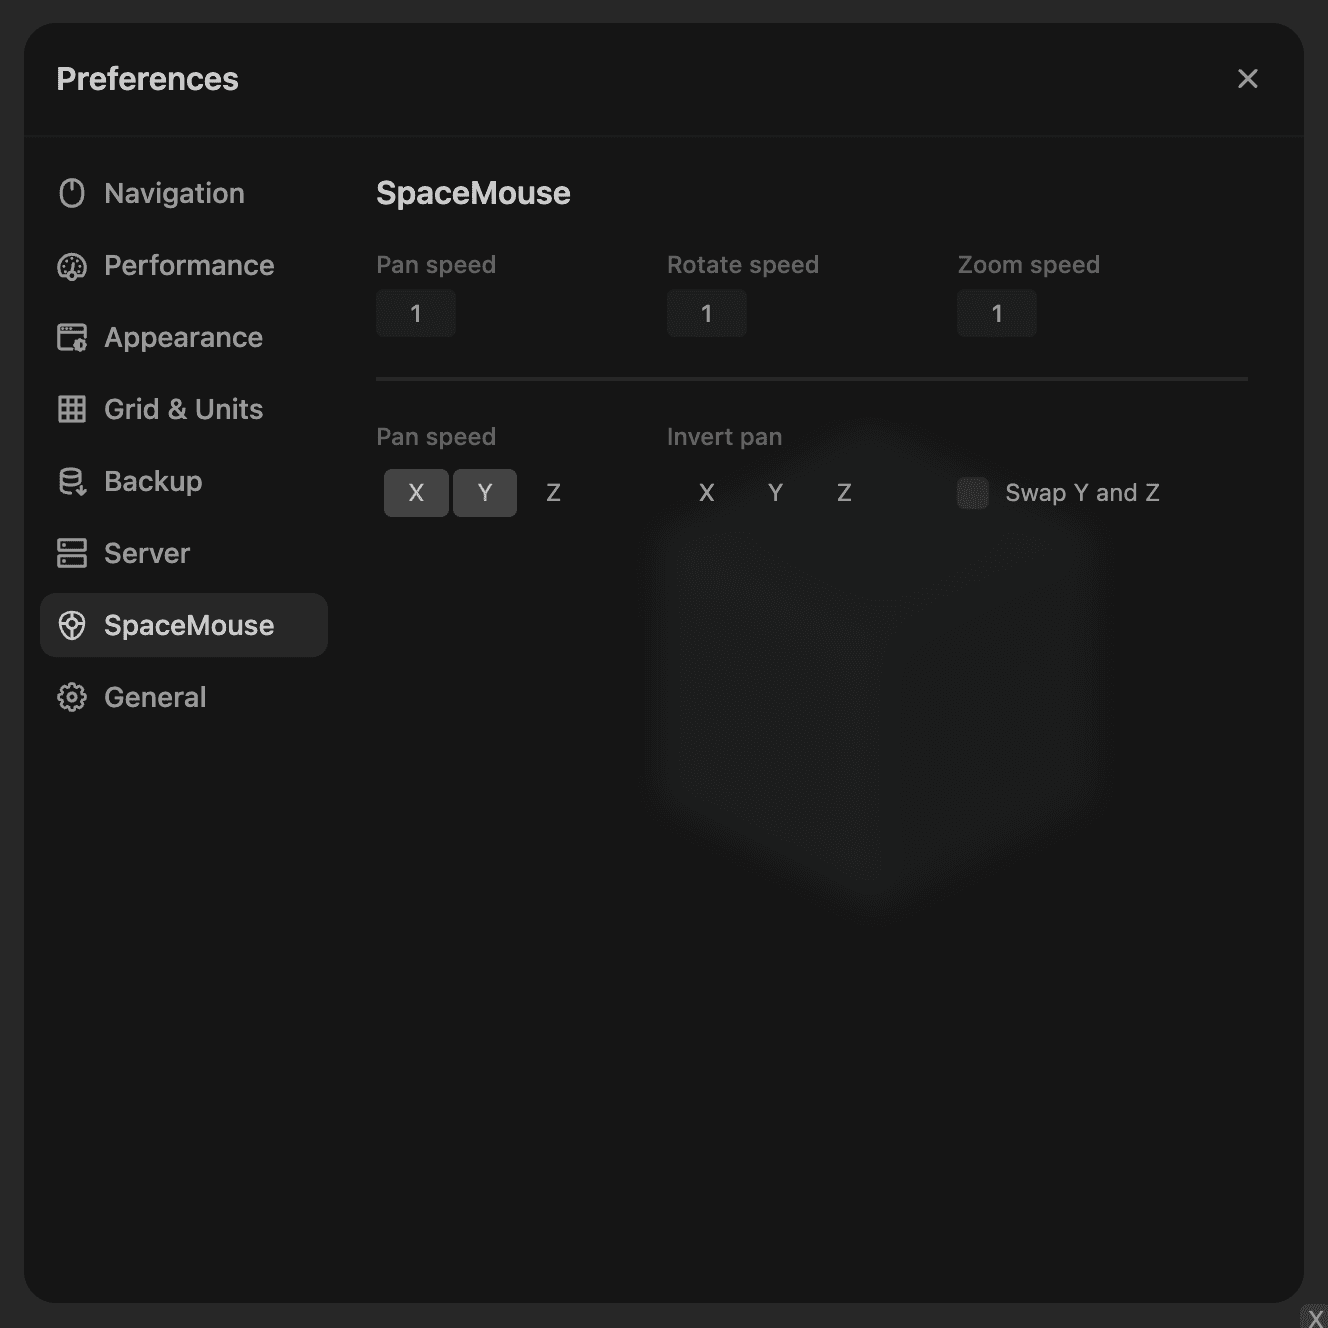The width and height of the screenshot is (1328, 1328).
Task: Select the Appearance window icon
Action: (x=72, y=338)
